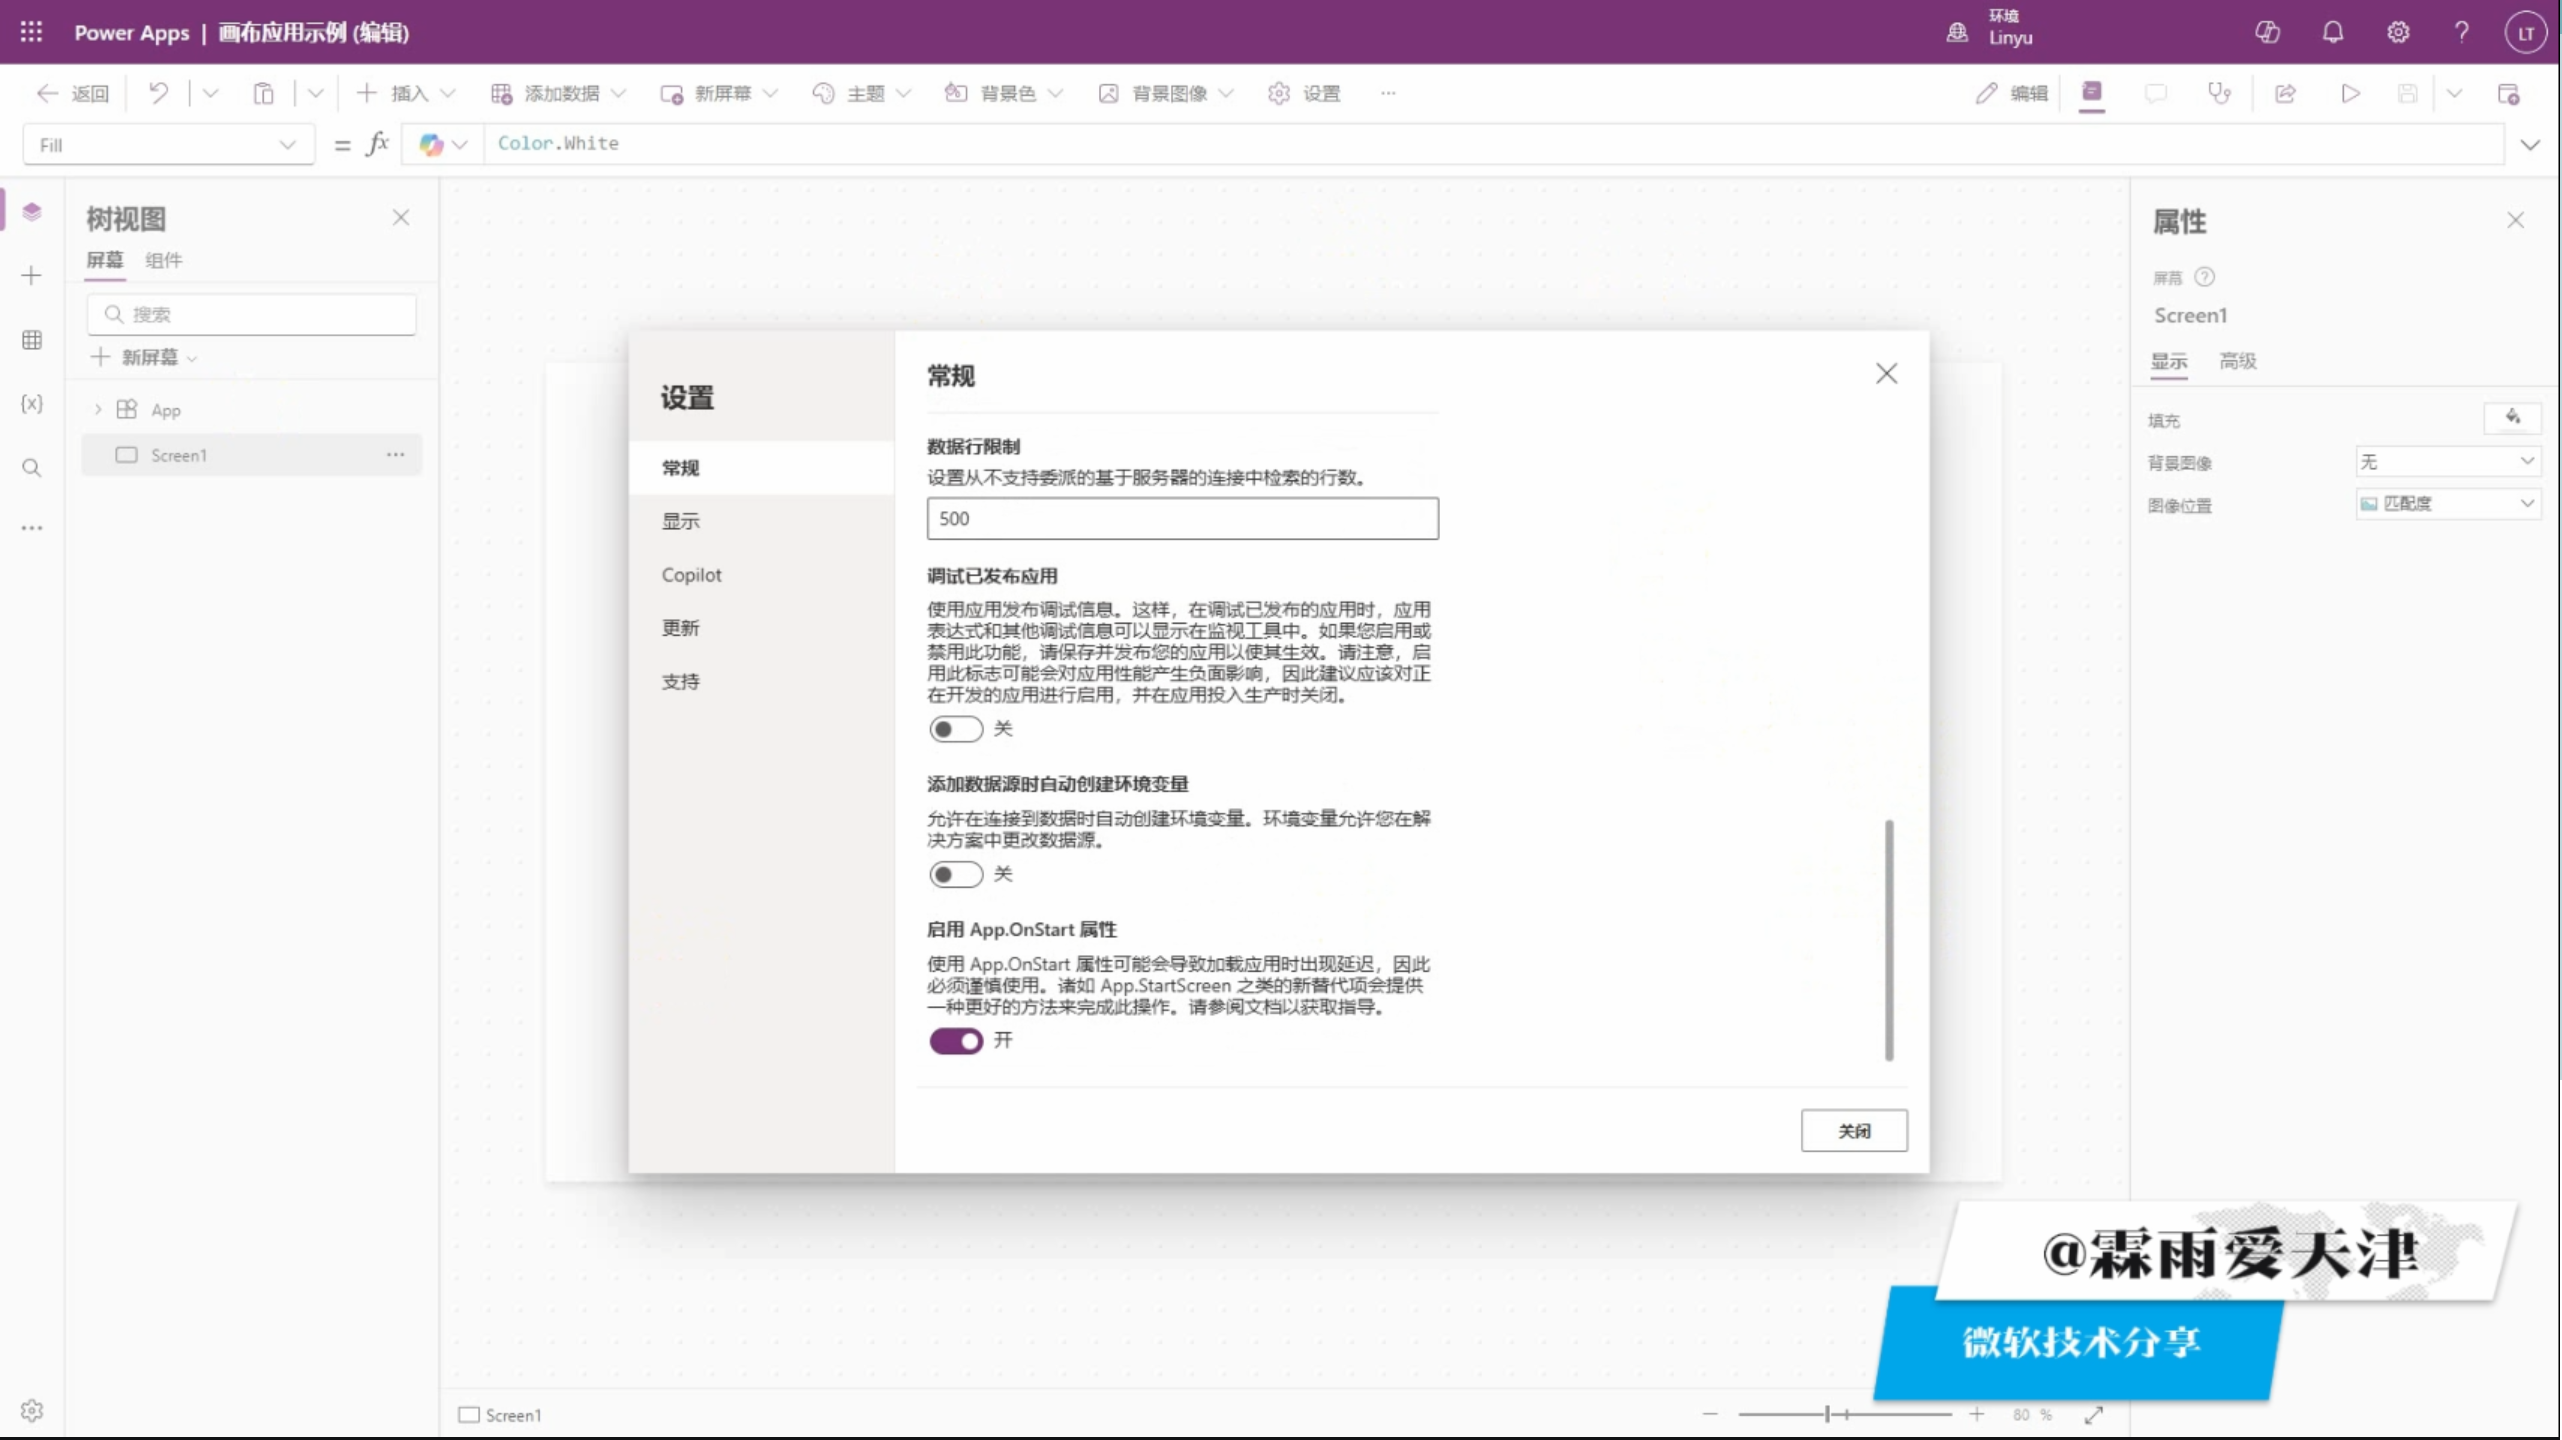The height and width of the screenshot is (1440, 2562).
Task: Click the 返回 back button
Action: (73, 93)
